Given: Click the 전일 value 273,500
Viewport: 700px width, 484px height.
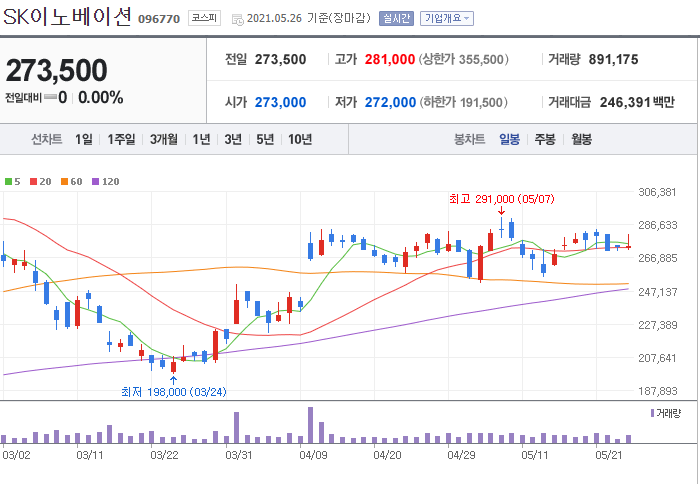Looking at the screenshot, I should (x=280, y=59).
